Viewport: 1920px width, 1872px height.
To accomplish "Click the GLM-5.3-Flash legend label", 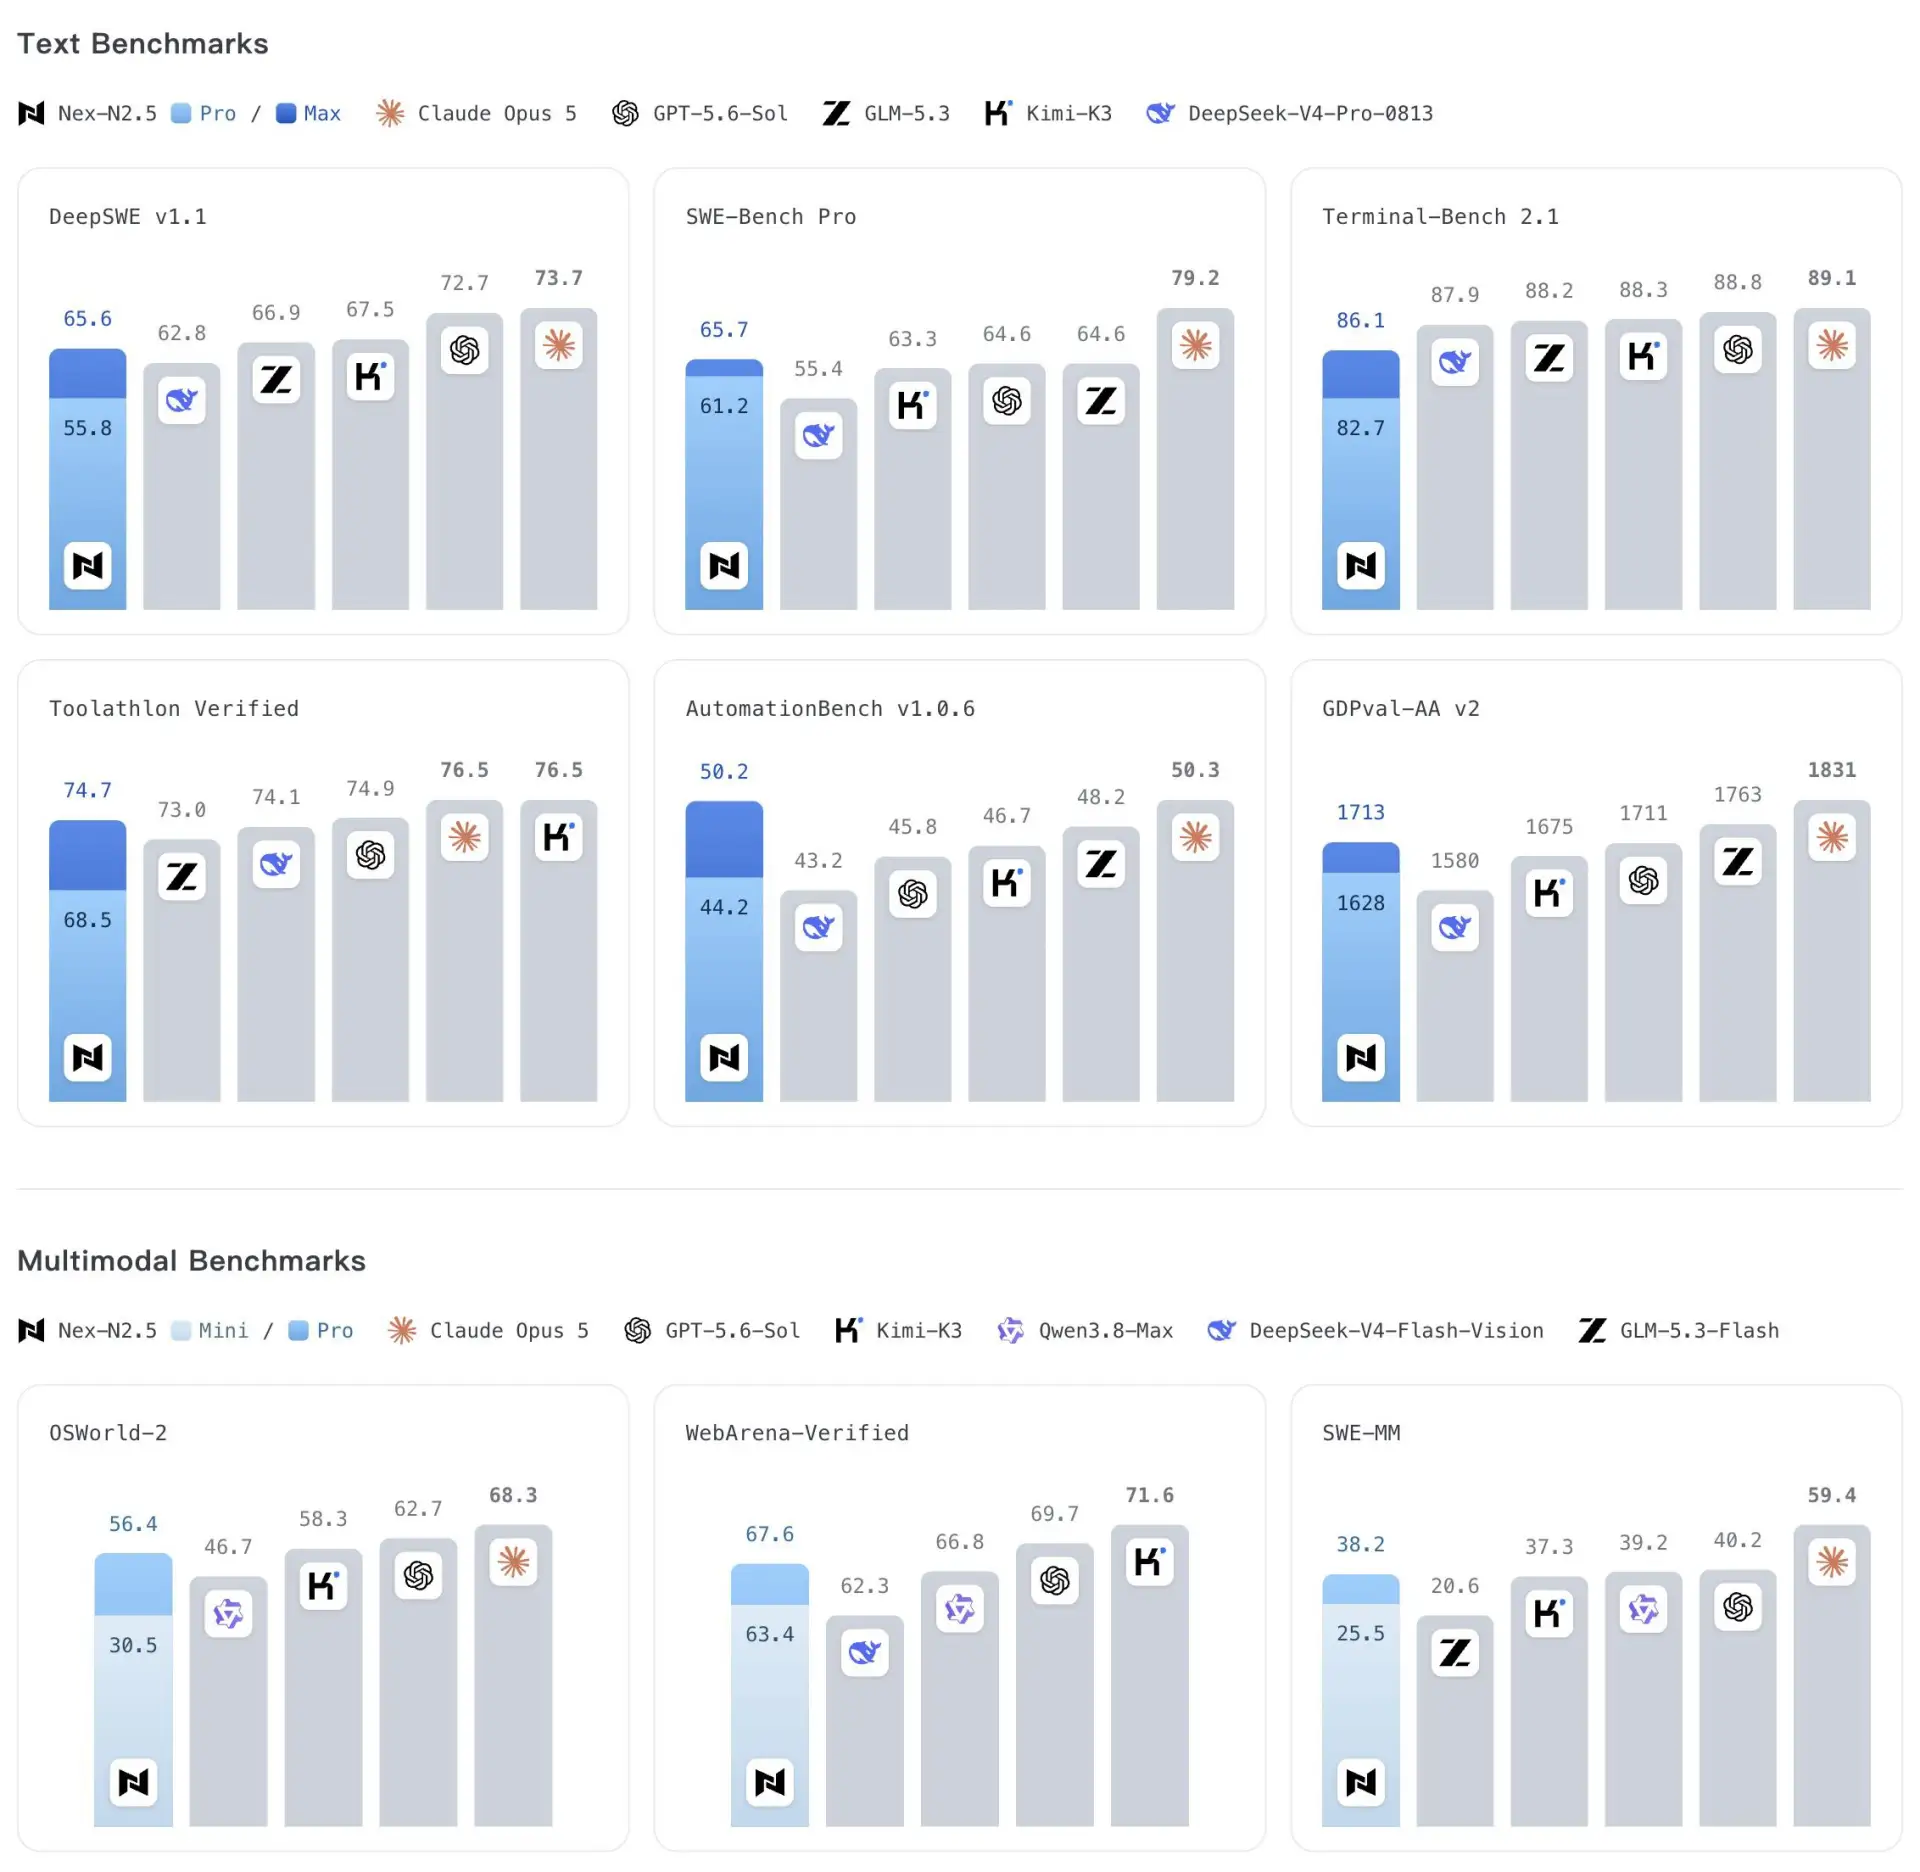I will coord(1699,1330).
